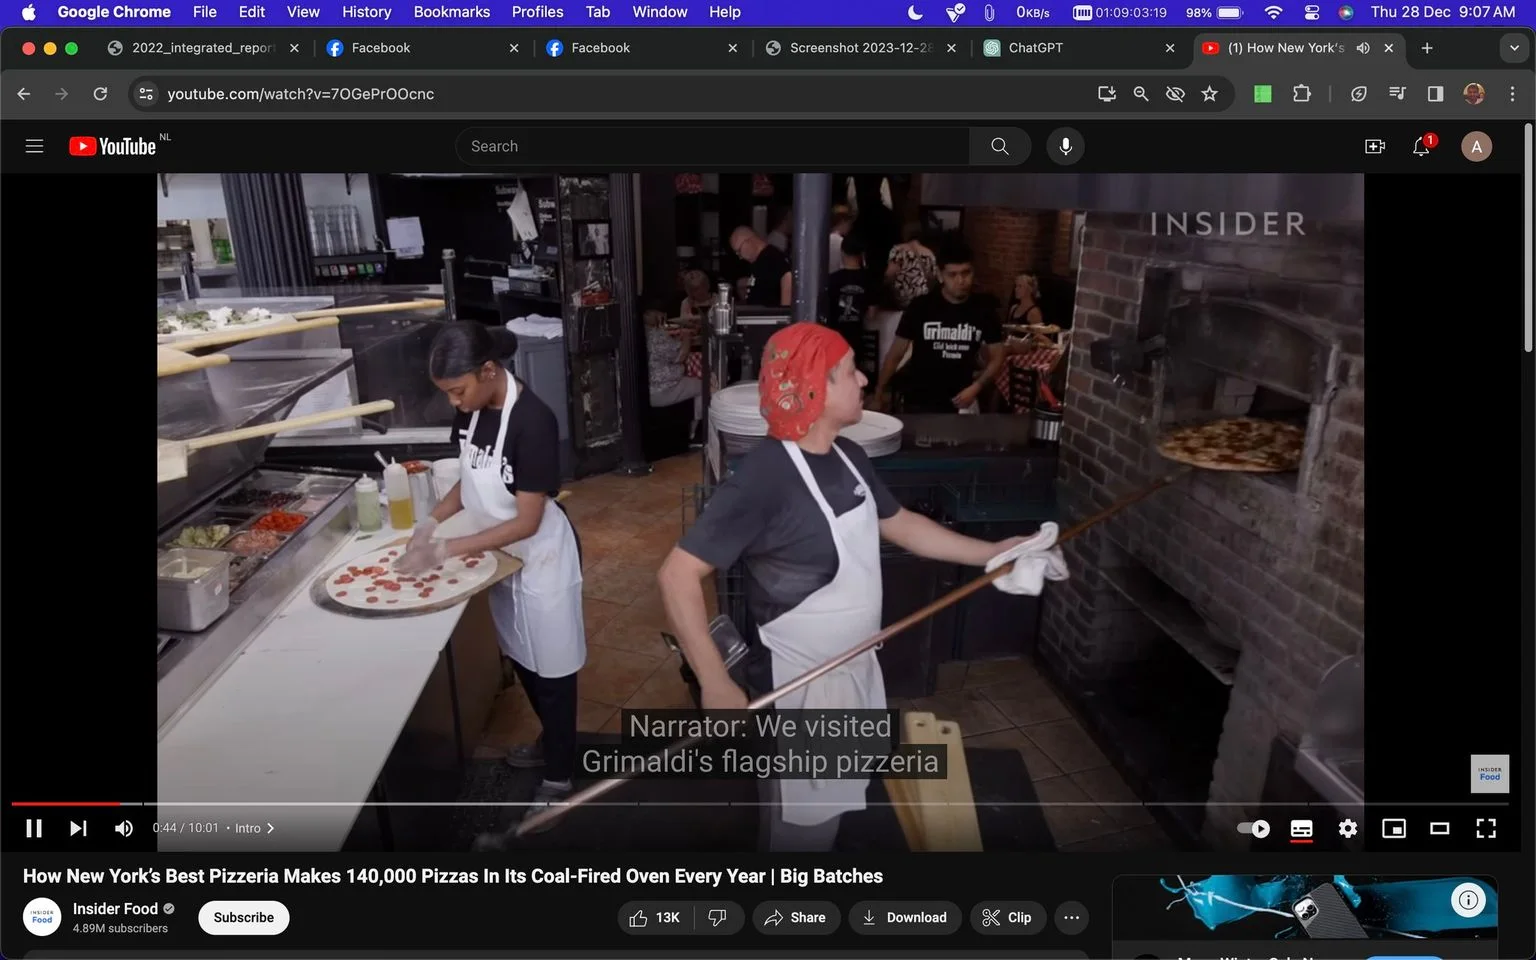Seek in the red video progress bar
The image size is (1536, 960).
66,803
